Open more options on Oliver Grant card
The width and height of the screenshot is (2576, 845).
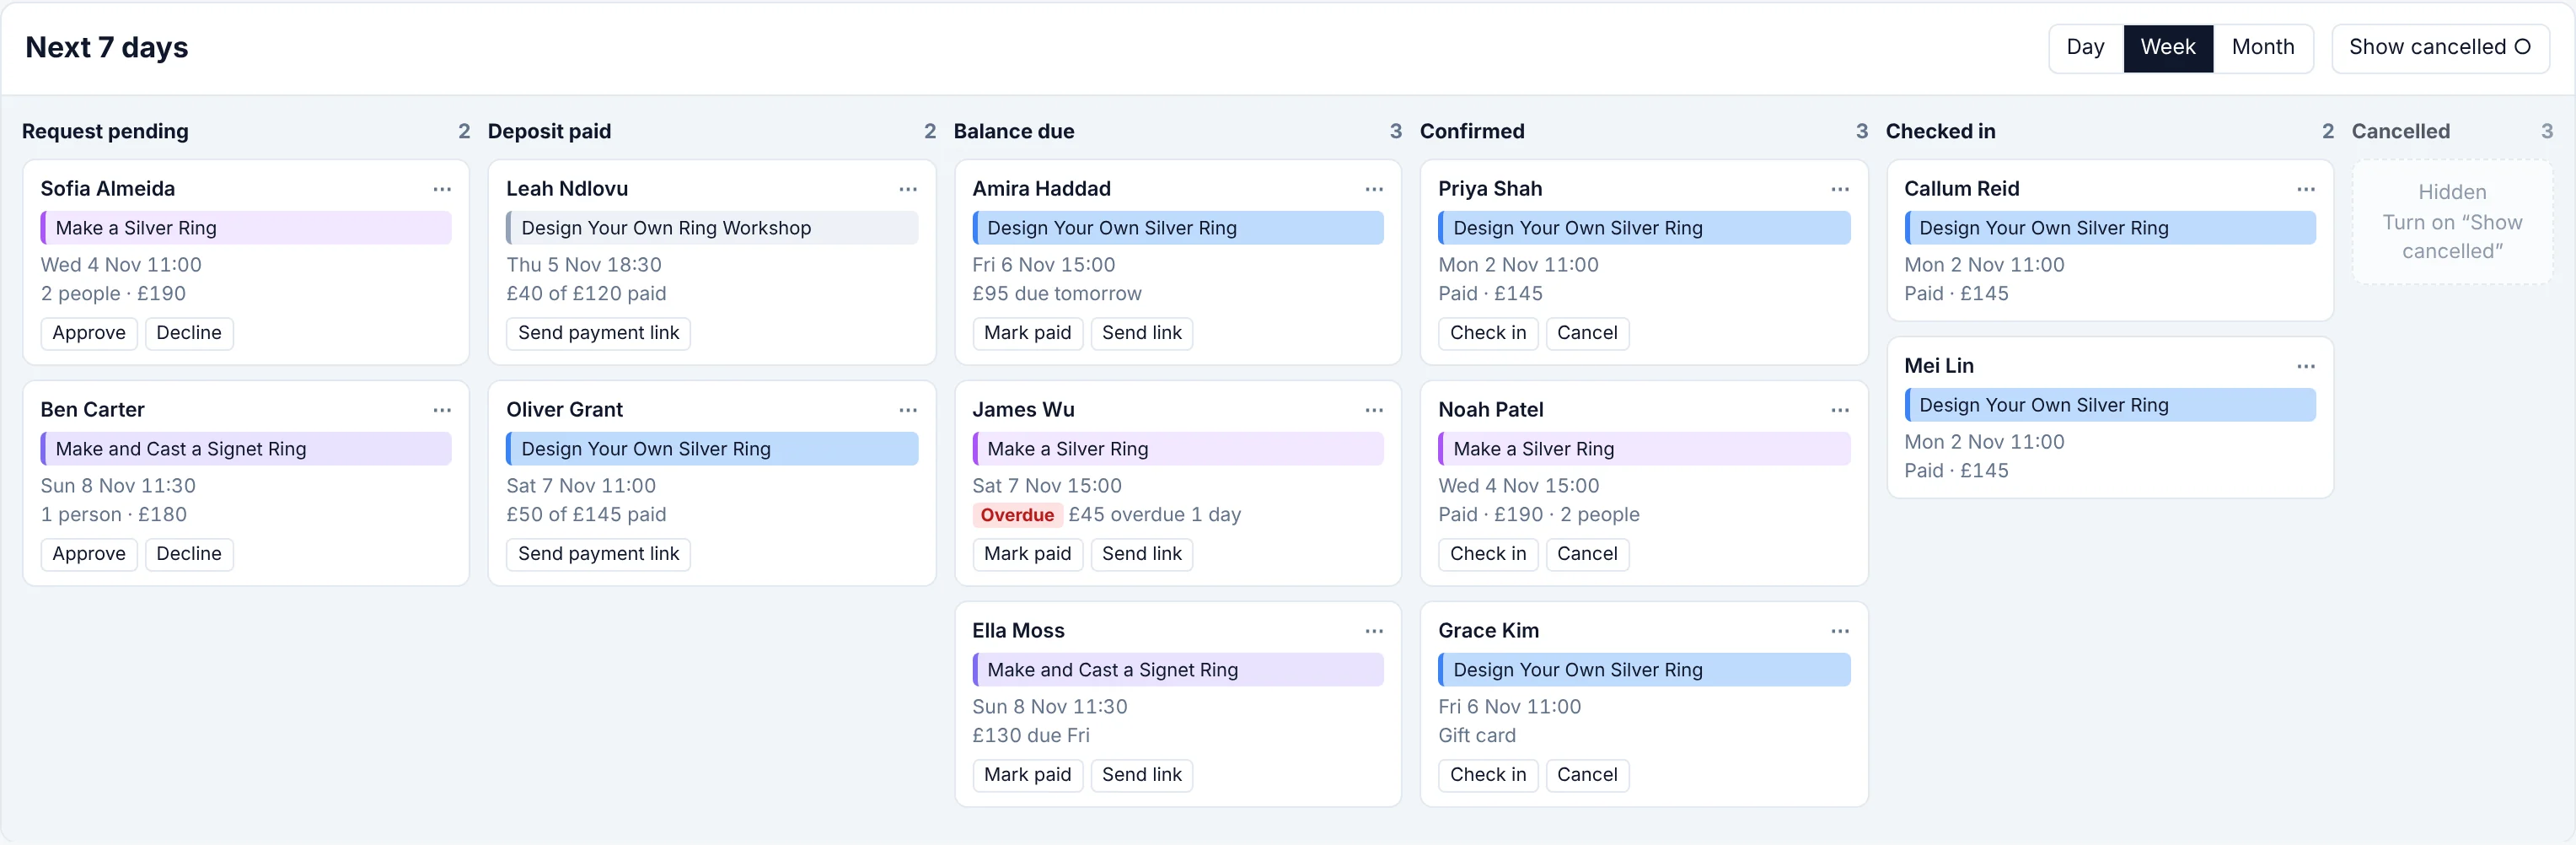pyautogui.click(x=908, y=410)
